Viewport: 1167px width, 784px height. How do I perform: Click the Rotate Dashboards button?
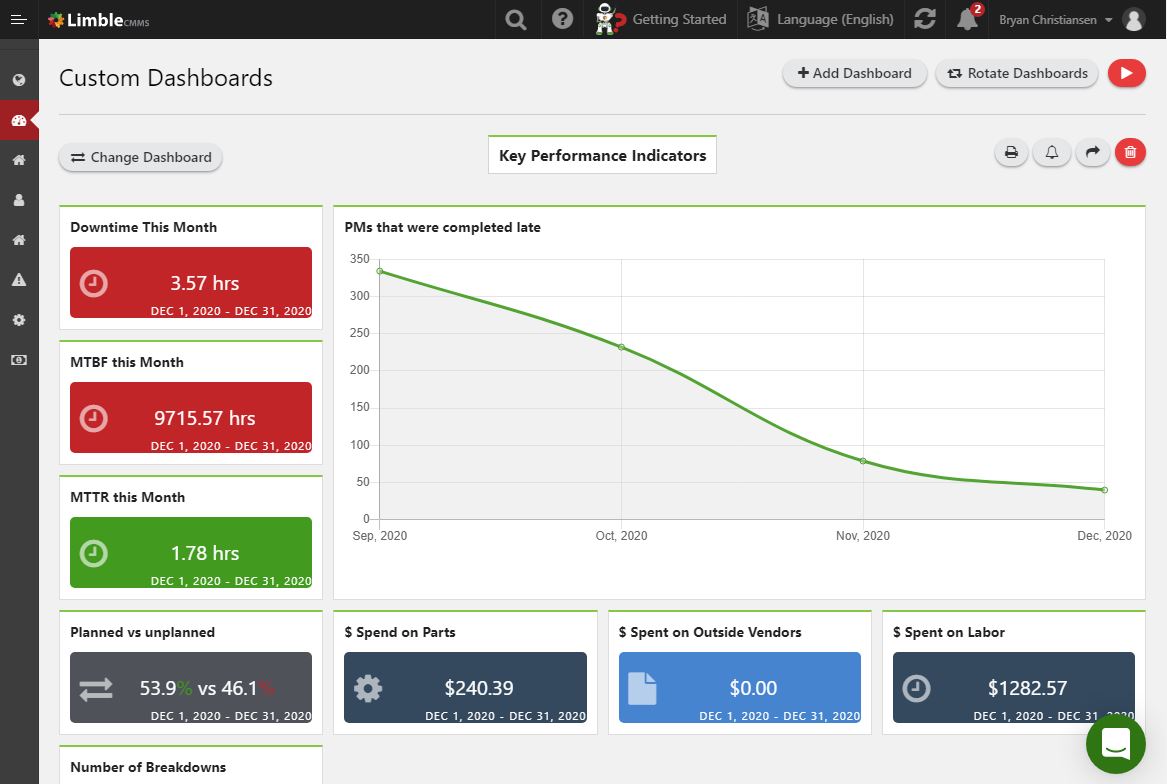pos(1016,73)
